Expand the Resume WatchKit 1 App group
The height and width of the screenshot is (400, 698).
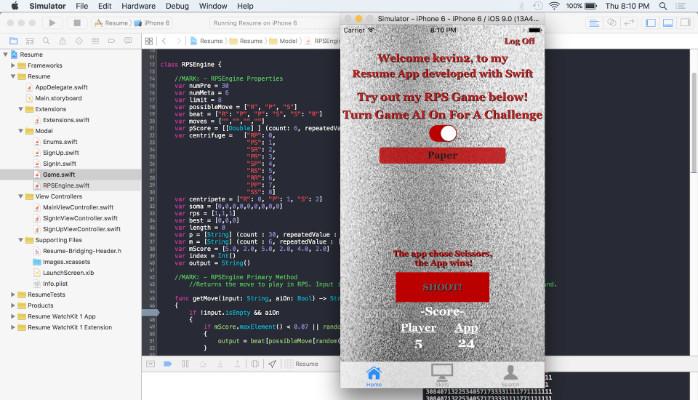pyautogui.click(x=13, y=316)
